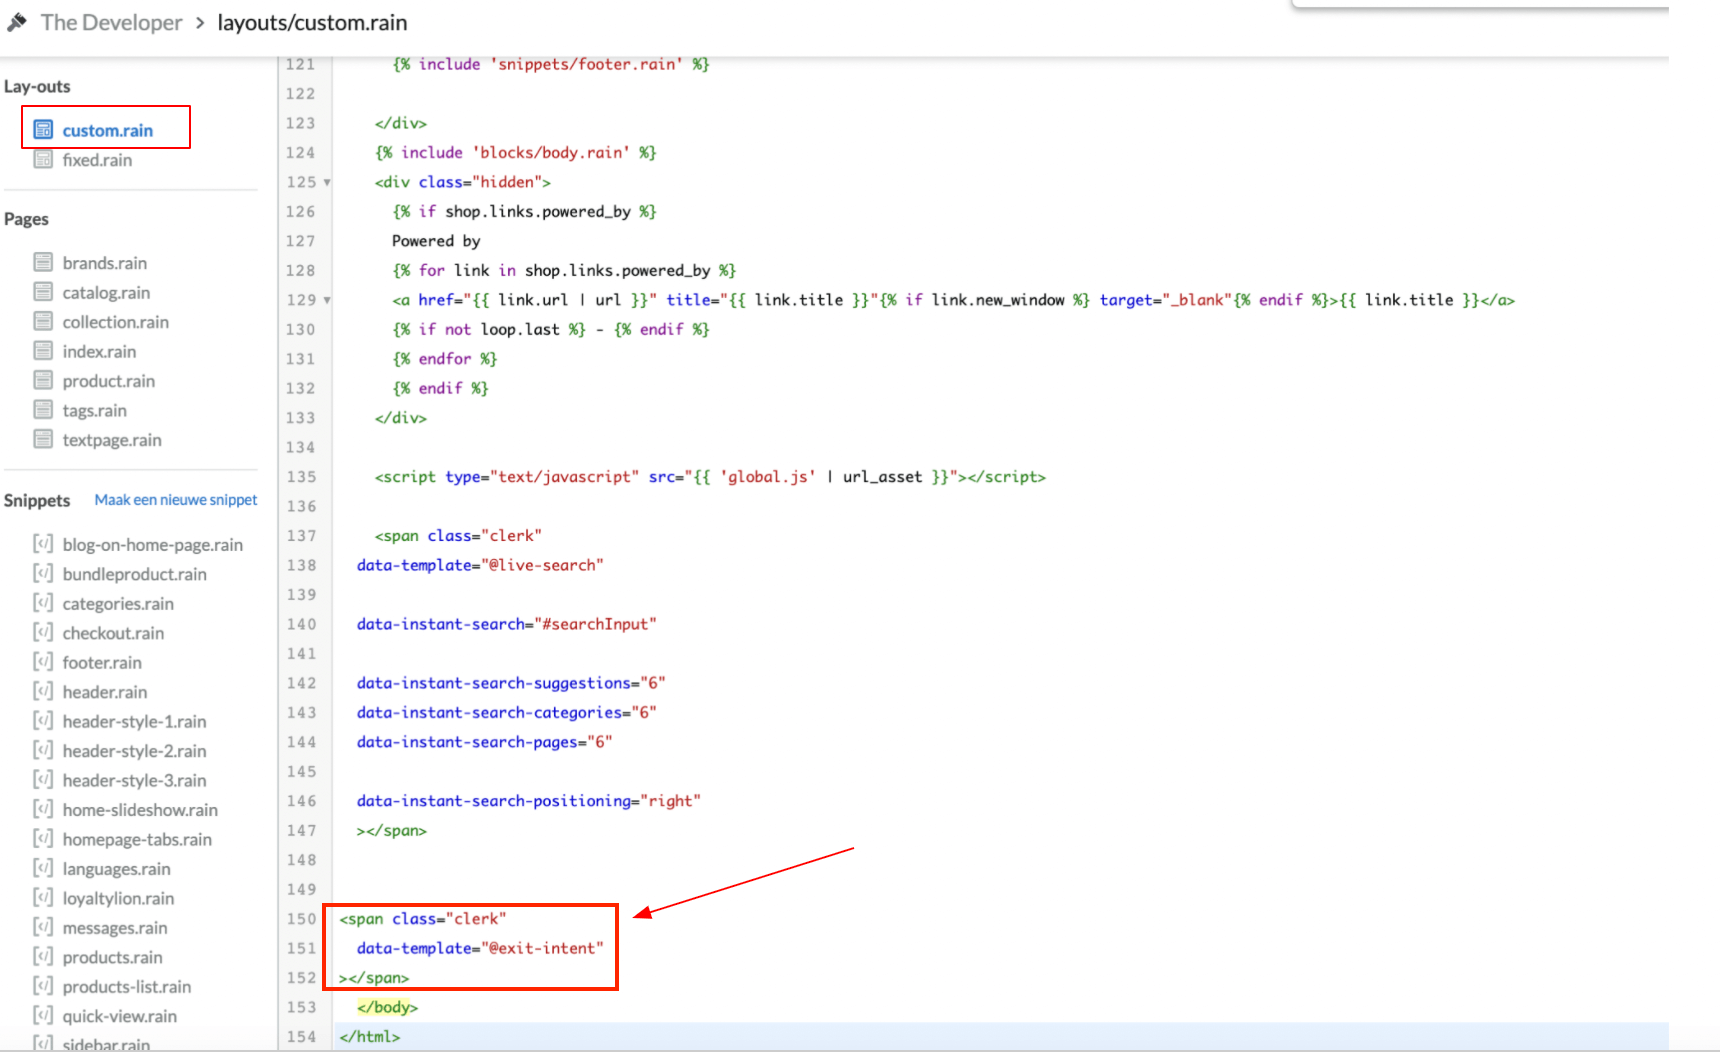Screen dimensions: 1720x1052
Task: Click the brands.rain page icon
Action: pos(43,263)
